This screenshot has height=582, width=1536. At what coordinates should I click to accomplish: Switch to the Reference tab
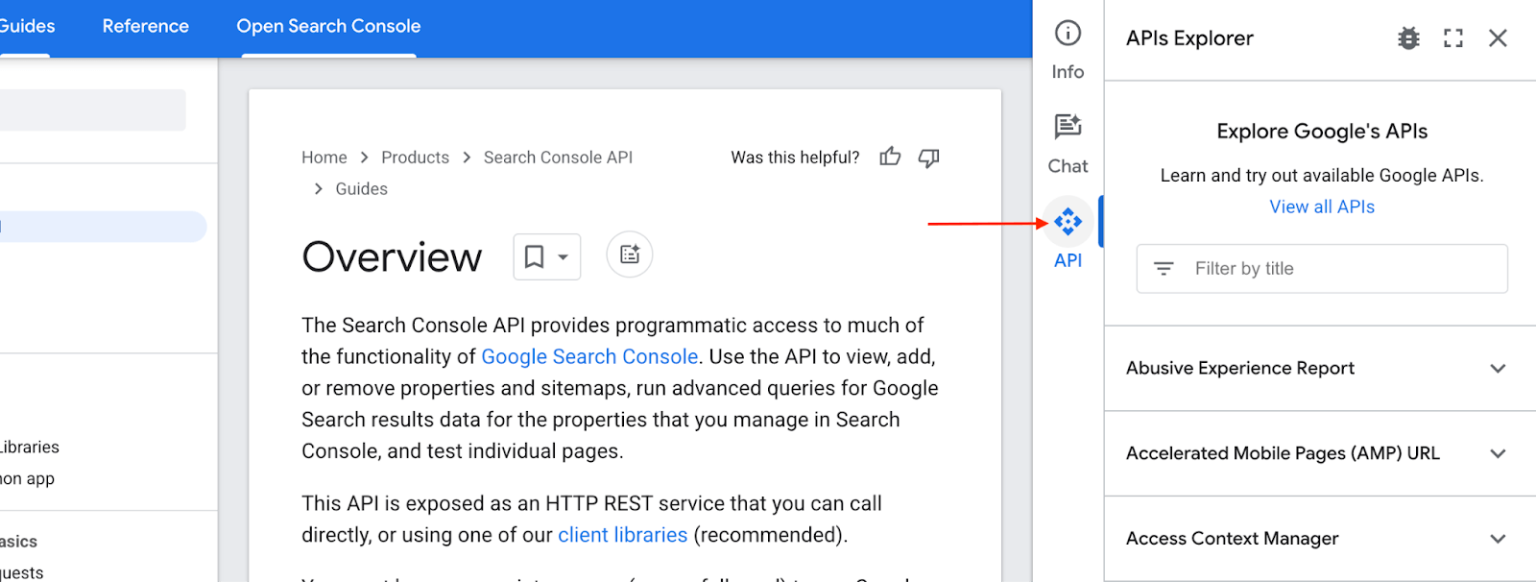145,27
